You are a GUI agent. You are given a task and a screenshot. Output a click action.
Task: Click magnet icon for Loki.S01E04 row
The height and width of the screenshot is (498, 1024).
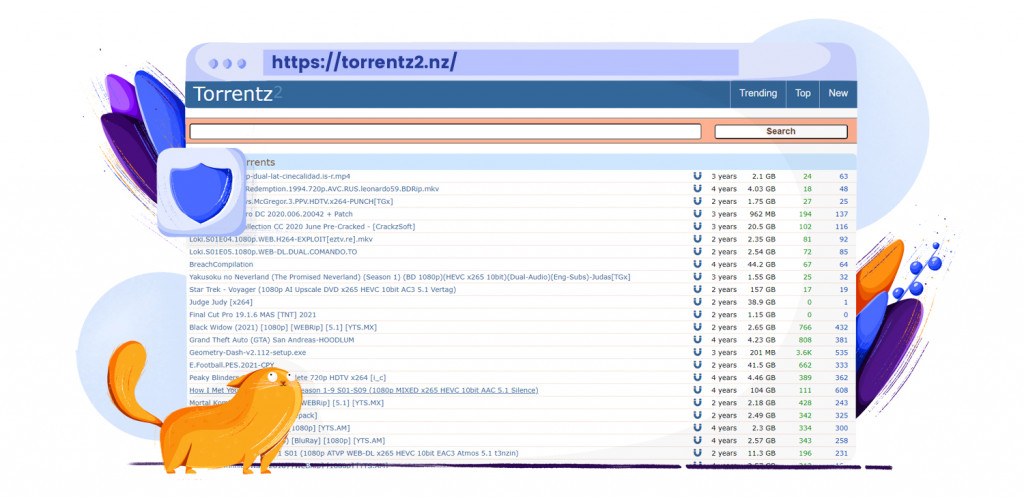[697, 239]
